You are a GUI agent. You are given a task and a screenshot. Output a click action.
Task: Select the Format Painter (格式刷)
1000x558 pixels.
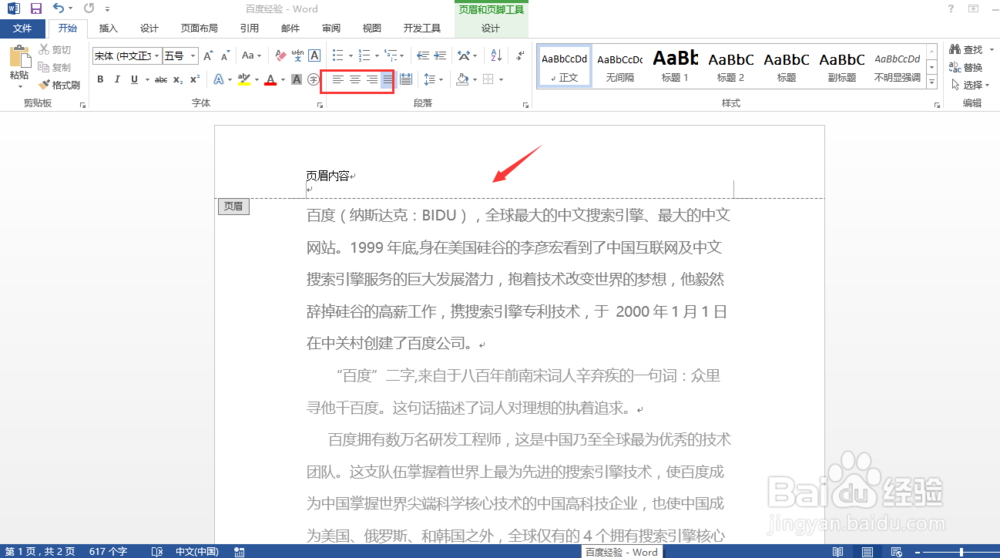click(59, 85)
